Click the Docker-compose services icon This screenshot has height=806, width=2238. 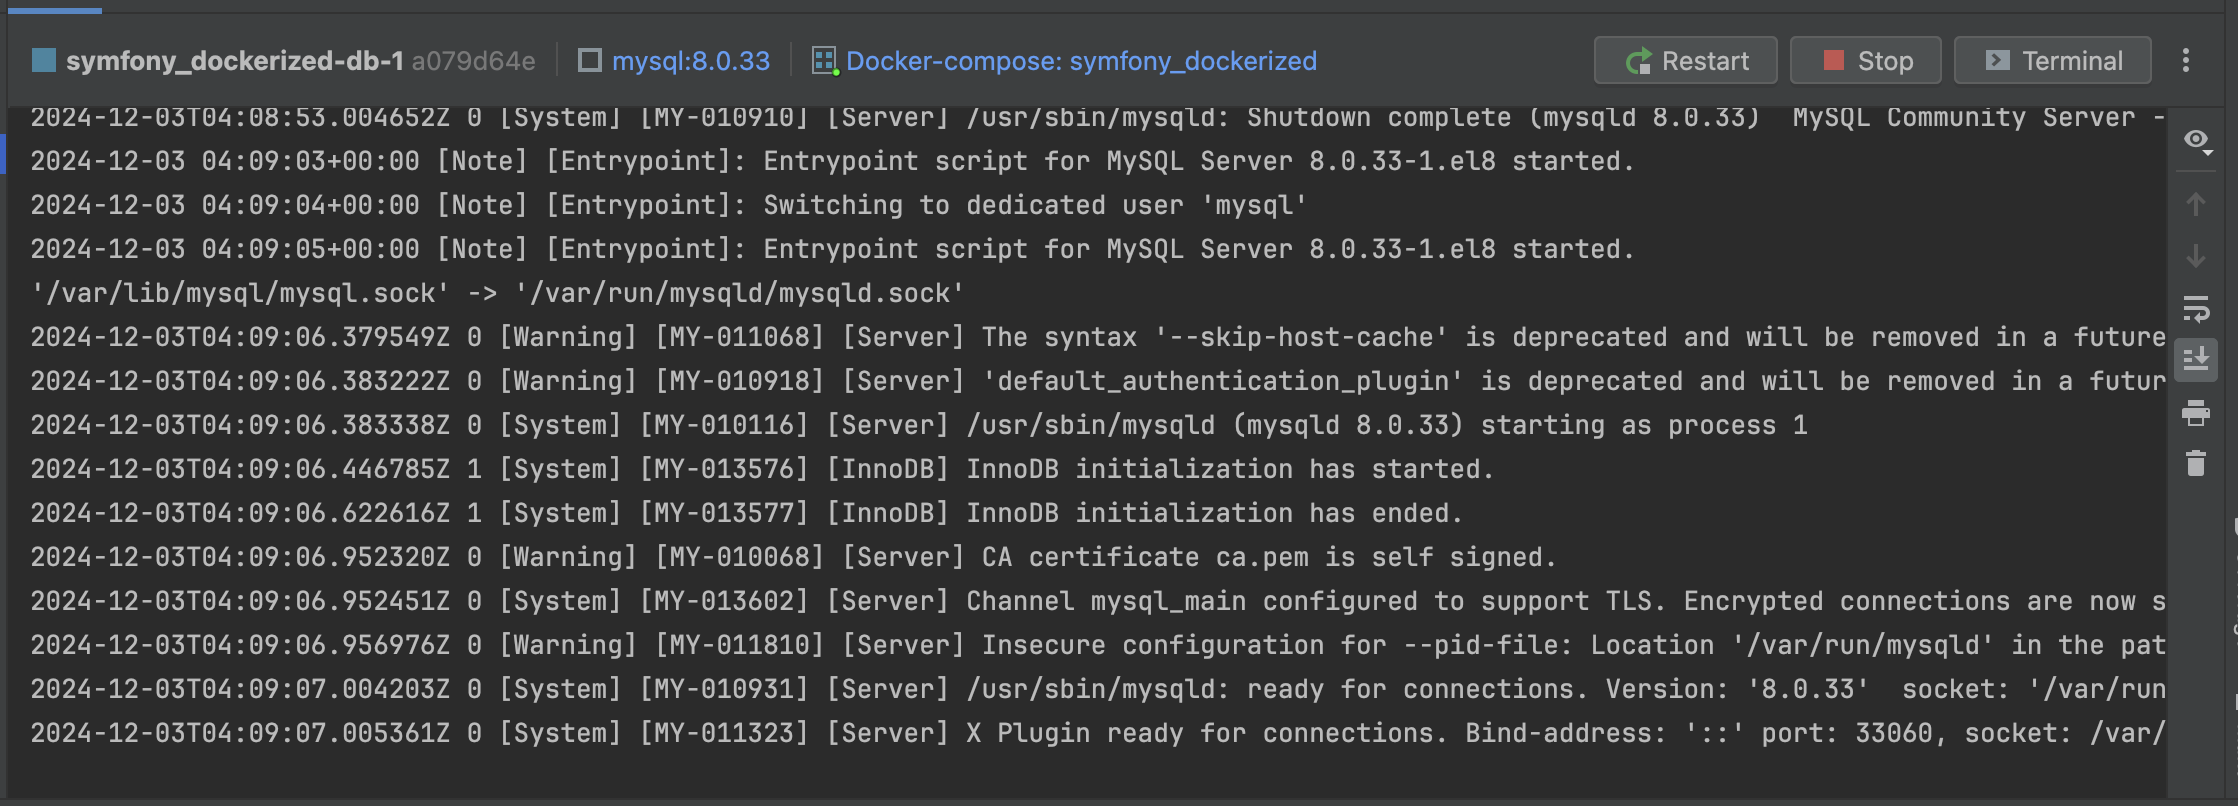pyautogui.click(x=824, y=61)
